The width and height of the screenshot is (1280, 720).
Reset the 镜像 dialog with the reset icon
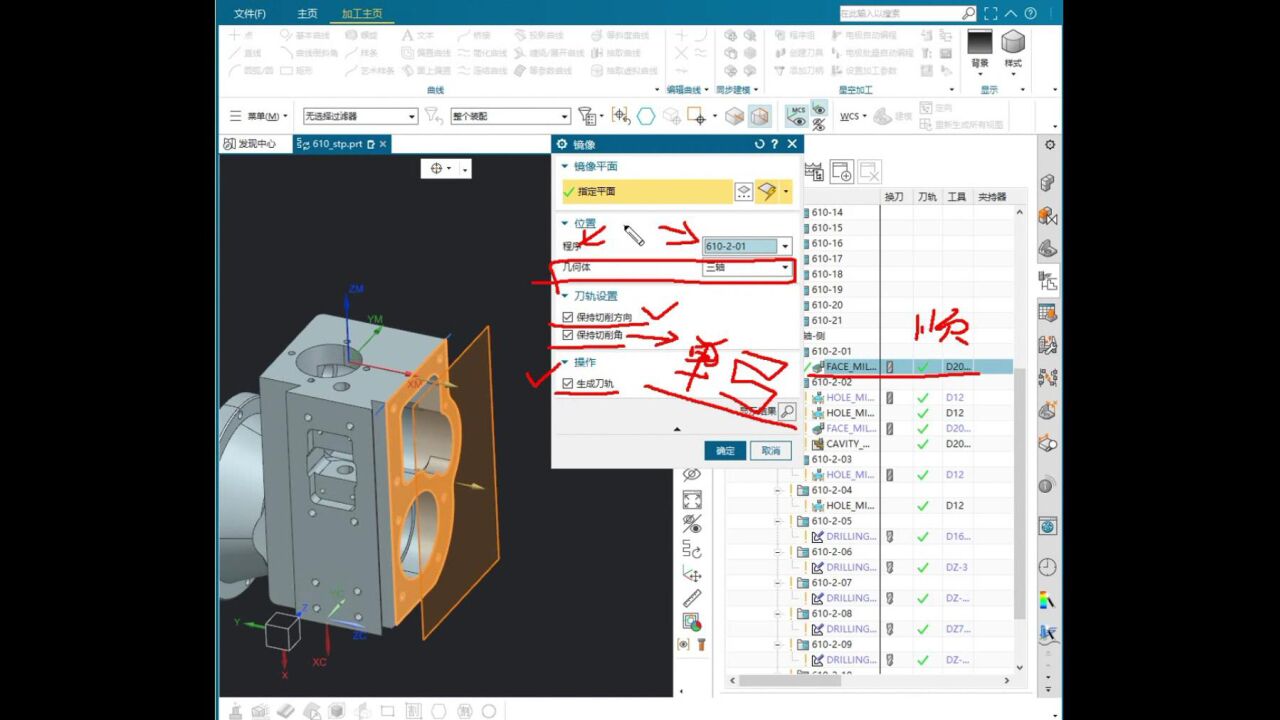759,145
